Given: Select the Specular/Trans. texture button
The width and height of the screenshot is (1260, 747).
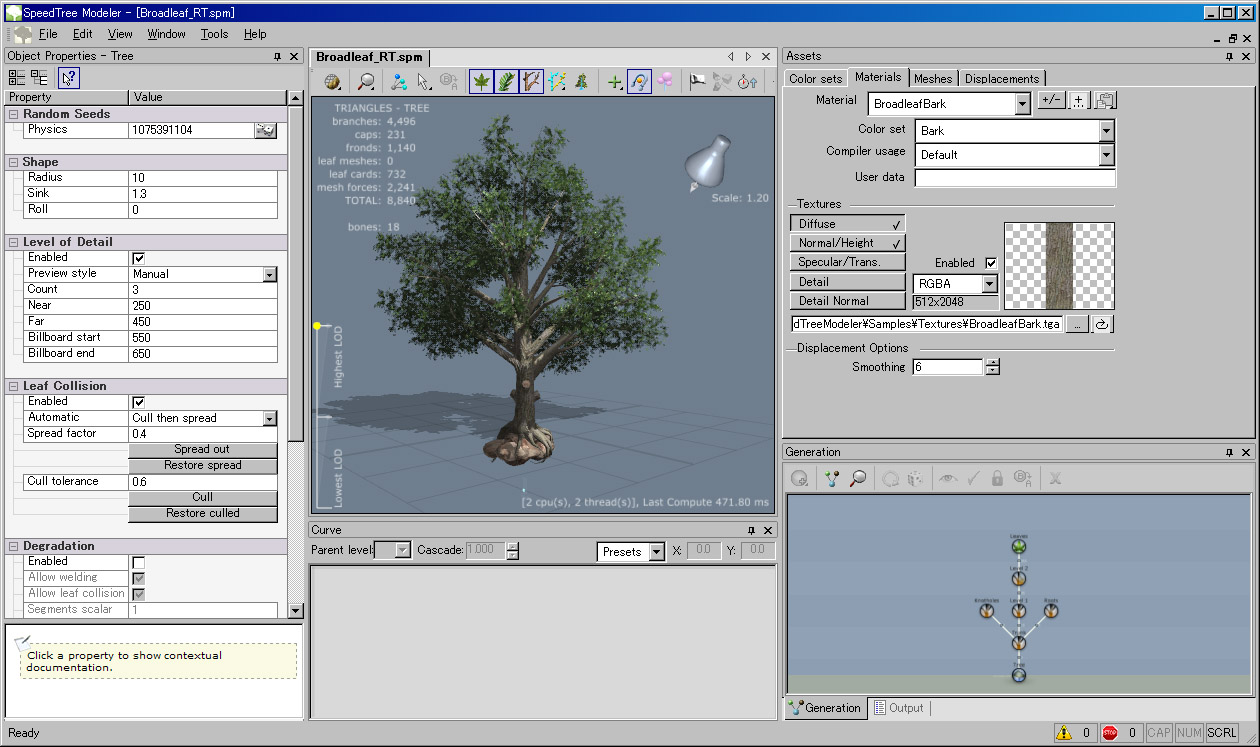Looking at the screenshot, I should tap(848, 262).
